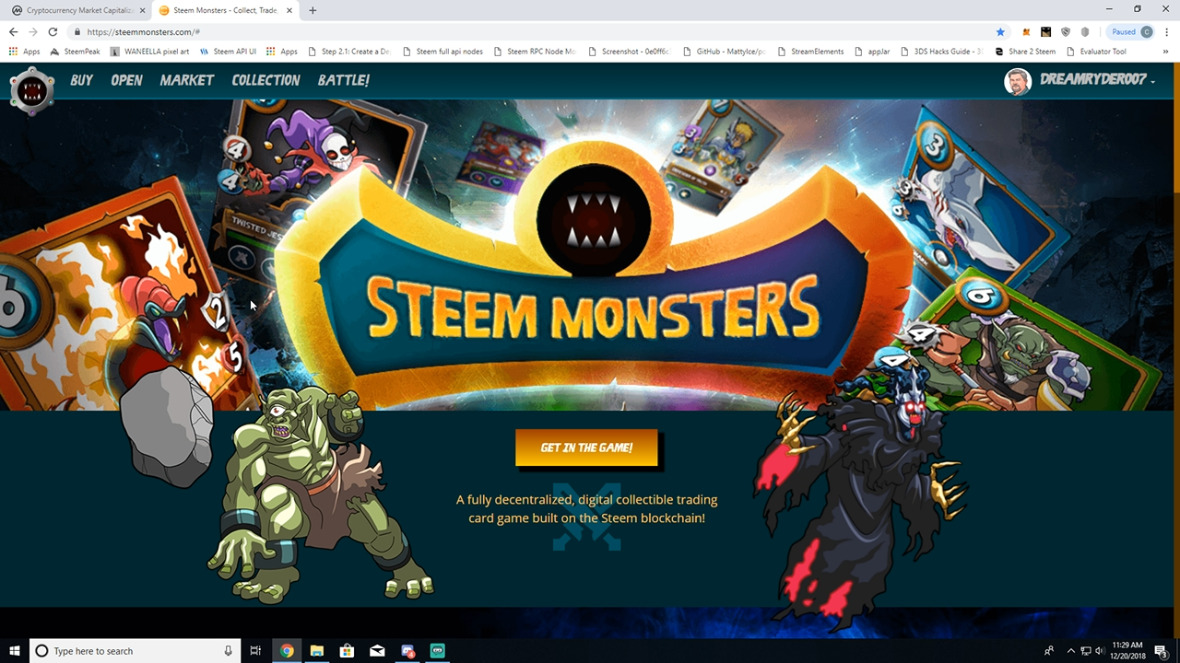Open the 3DS Hacks Guide bookmark

pyautogui.click(x=942, y=51)
